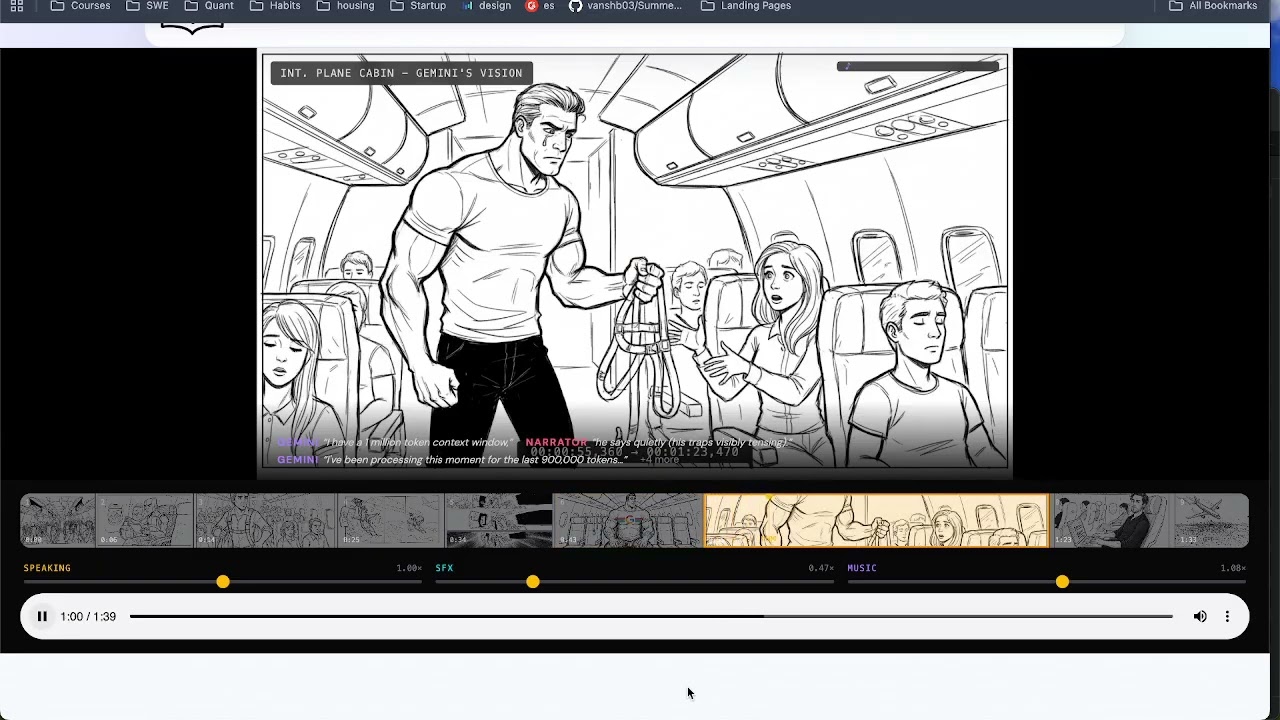Open the Courses bookmark folder

point(80,6)
